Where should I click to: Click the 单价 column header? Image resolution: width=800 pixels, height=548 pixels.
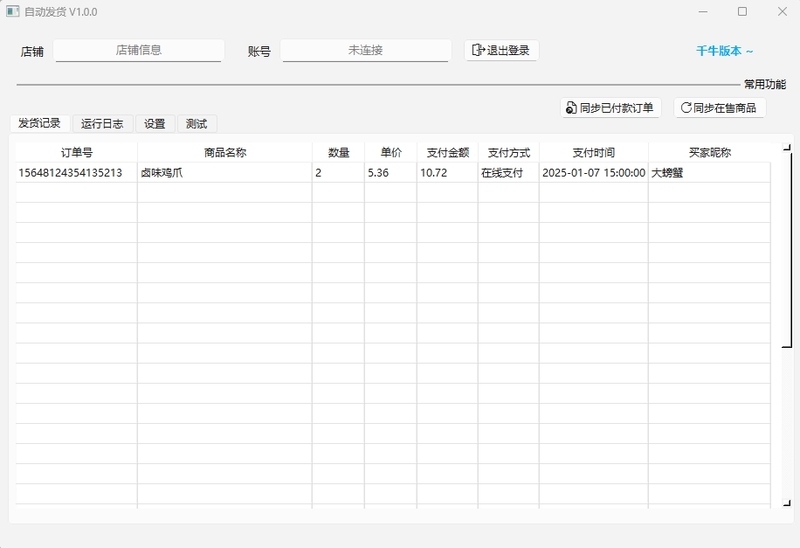pos(391,152)
